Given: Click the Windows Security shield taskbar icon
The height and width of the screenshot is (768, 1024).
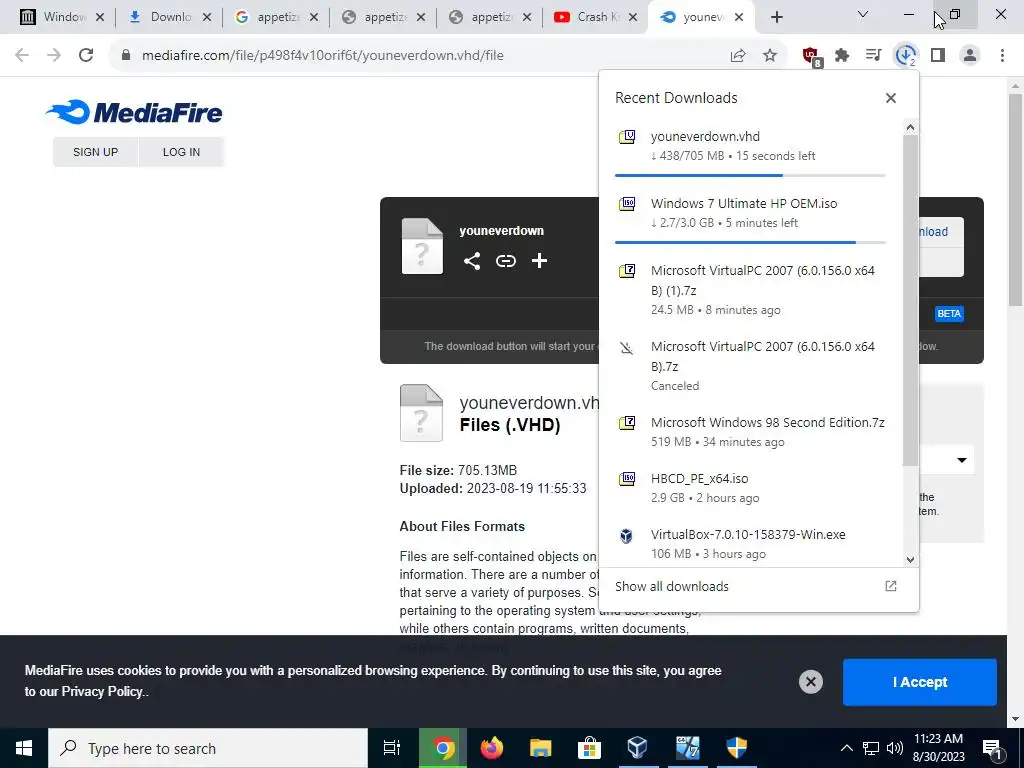Looking at the screenshot, I should (x=737, y=748).
